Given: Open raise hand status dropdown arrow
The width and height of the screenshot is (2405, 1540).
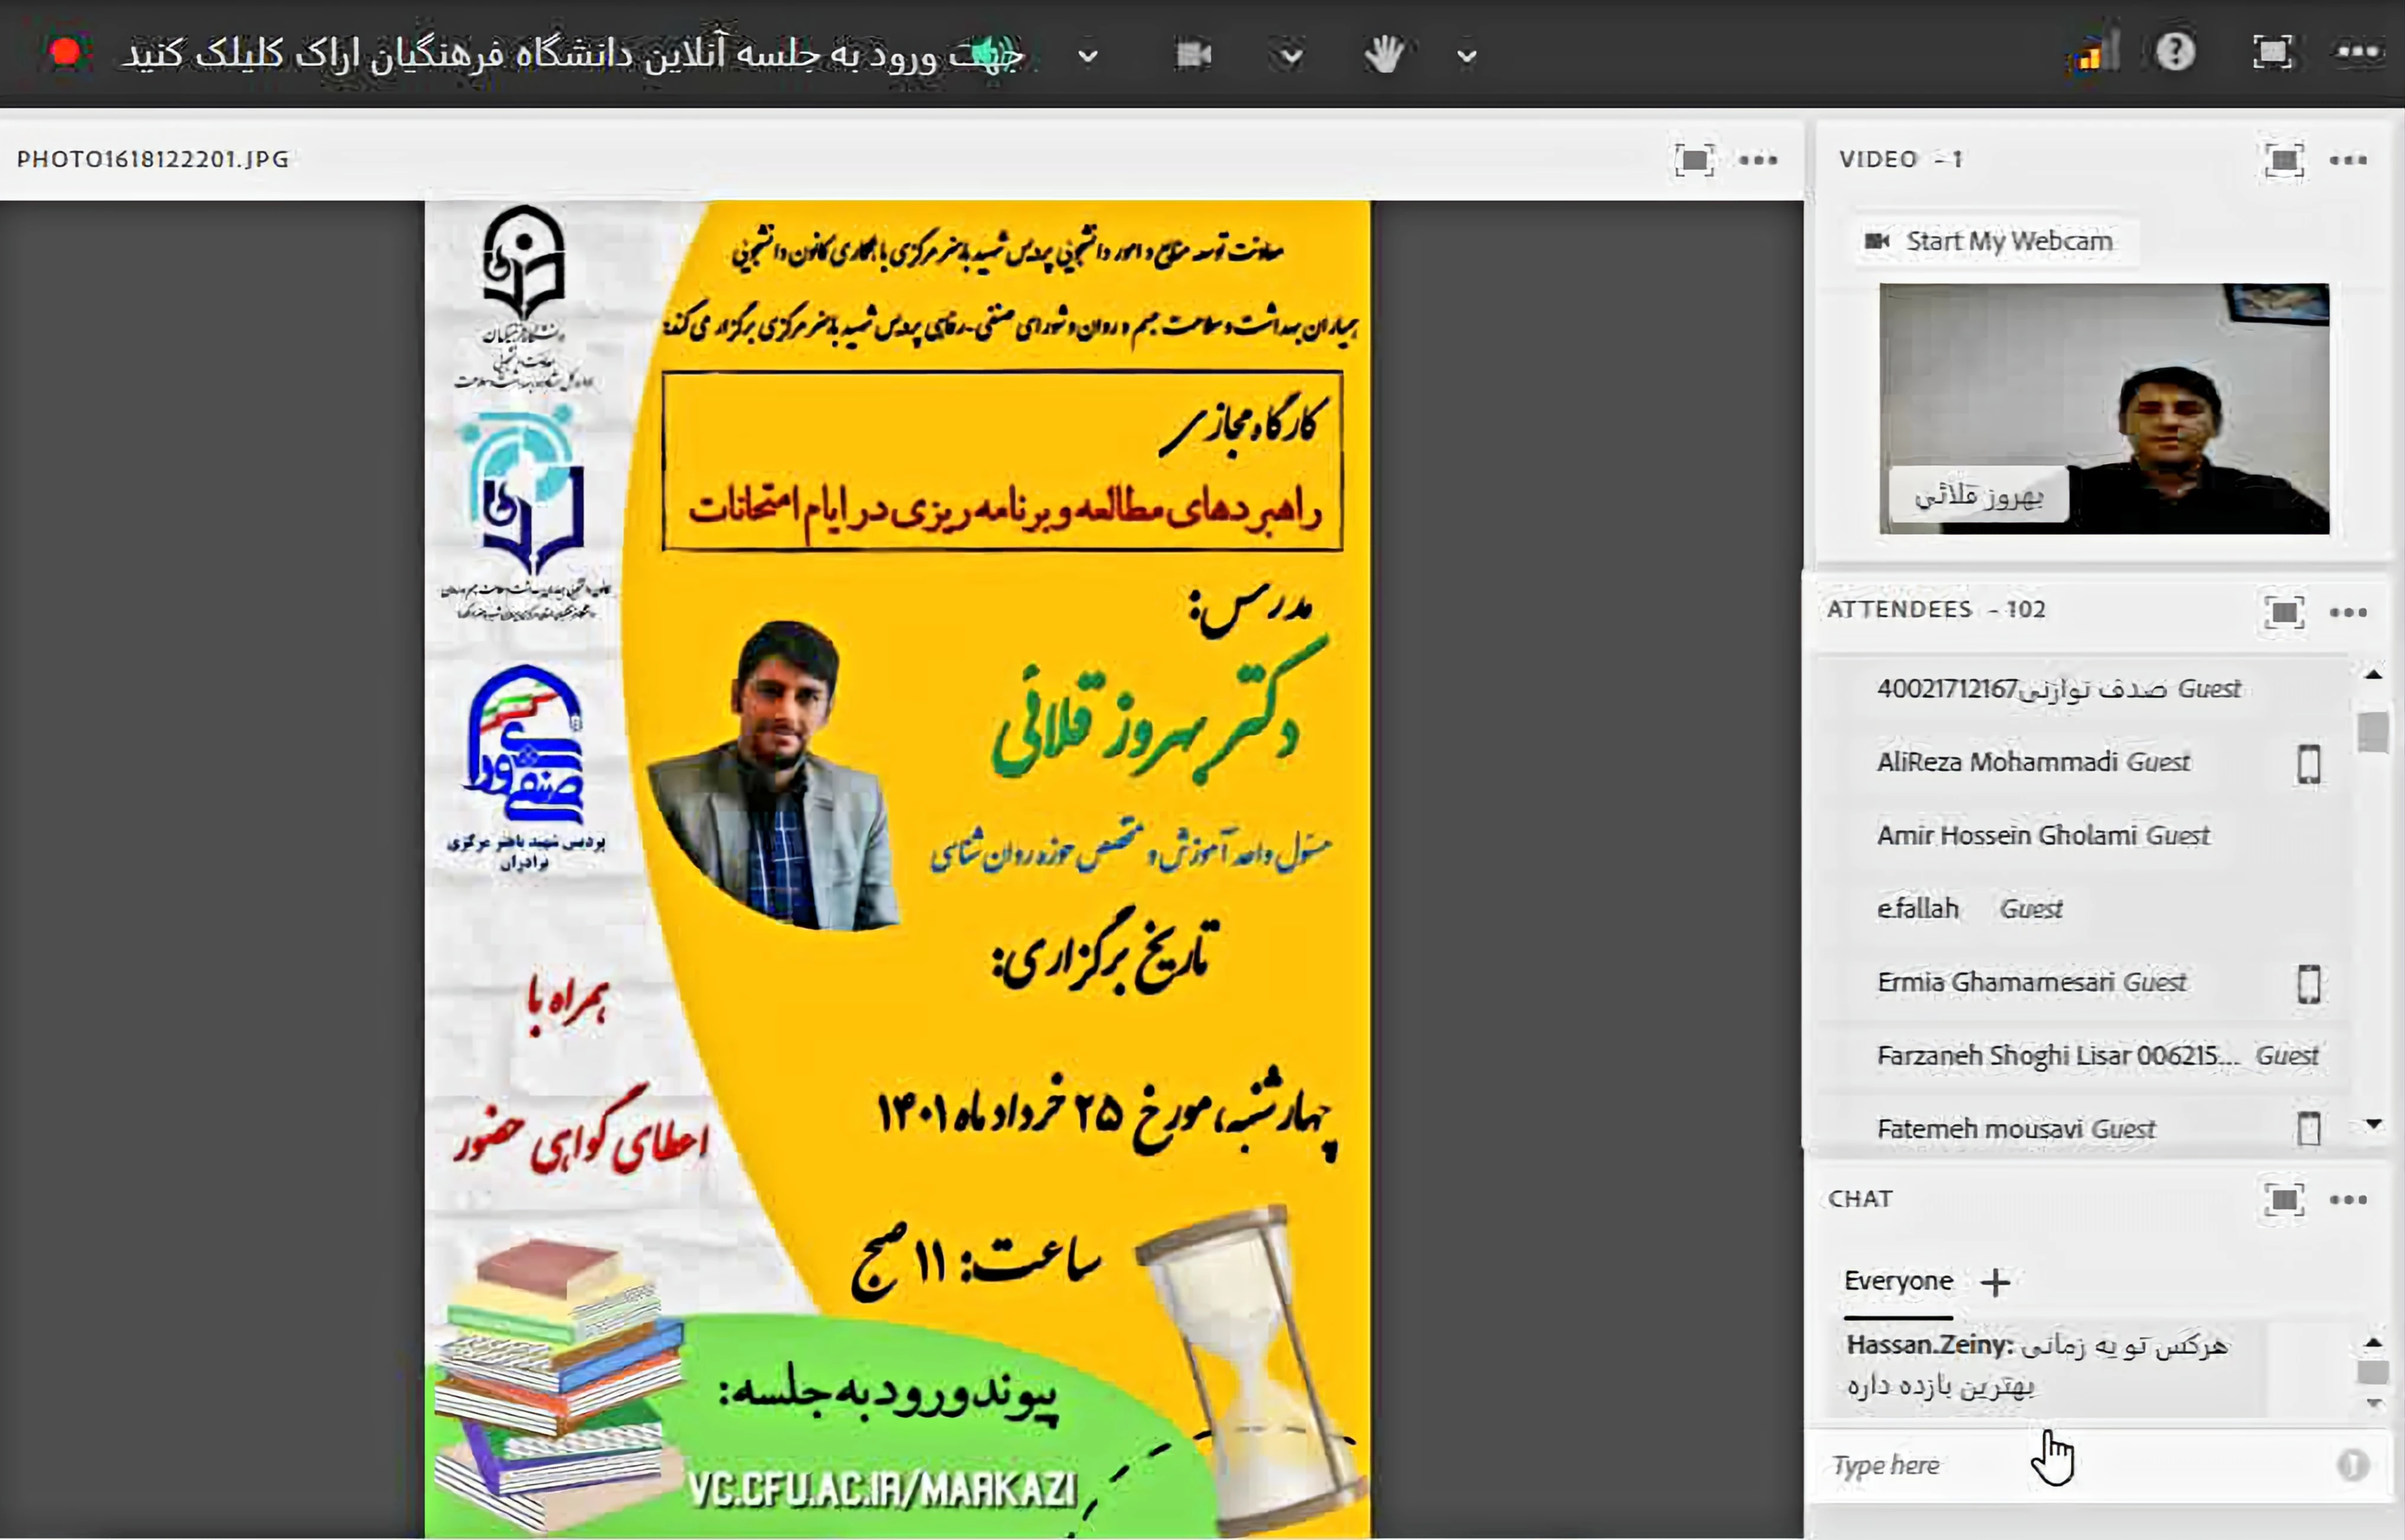Looking at the screenshot, I should (x=1467, y=56).
